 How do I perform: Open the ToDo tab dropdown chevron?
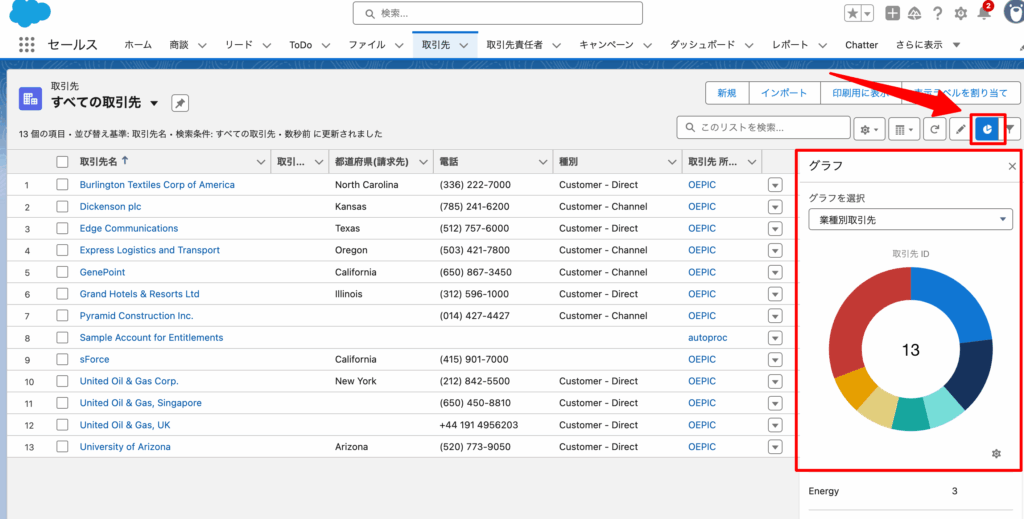click(x=325, y=45)
